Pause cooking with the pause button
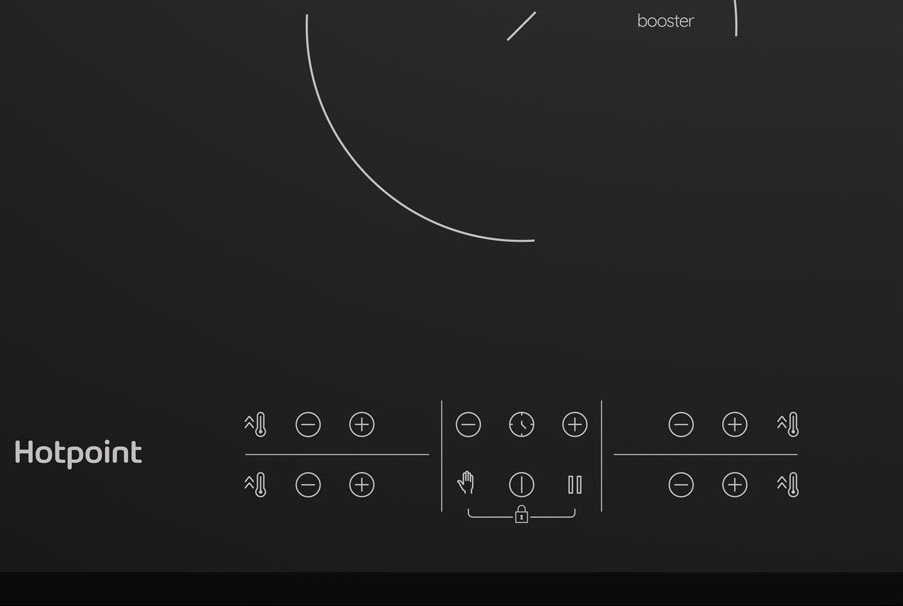Image resolution: width=903 pixels, height=606 pixels. tap(575, 485)
